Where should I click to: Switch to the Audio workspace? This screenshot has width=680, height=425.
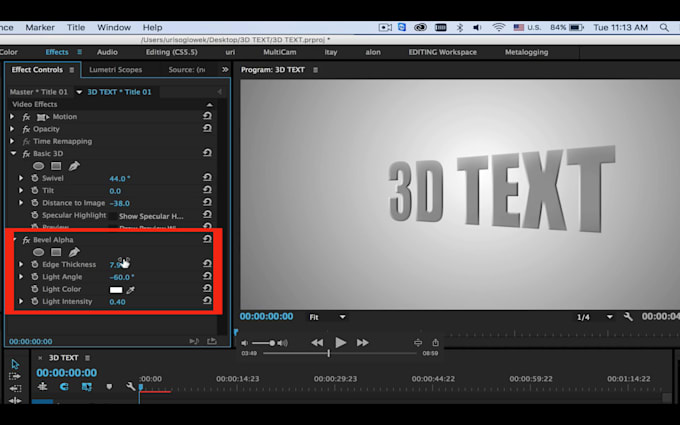106,51
